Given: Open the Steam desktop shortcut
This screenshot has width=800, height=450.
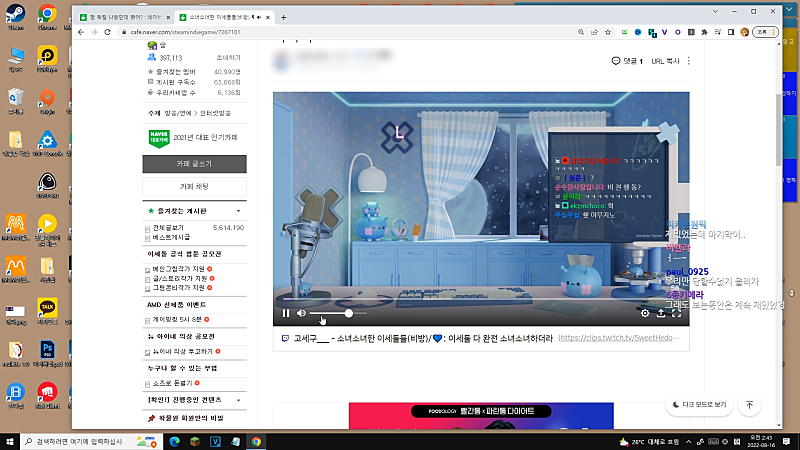Looking at the screenshot, I should 16,16.
